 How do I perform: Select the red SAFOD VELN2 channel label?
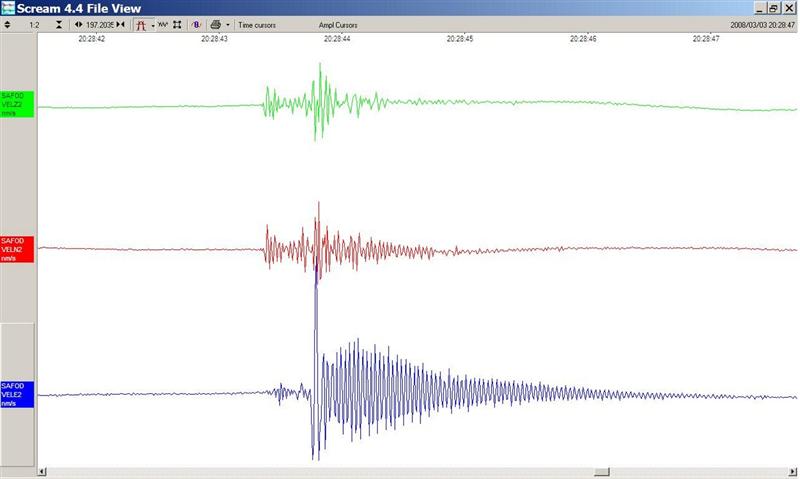17,249
